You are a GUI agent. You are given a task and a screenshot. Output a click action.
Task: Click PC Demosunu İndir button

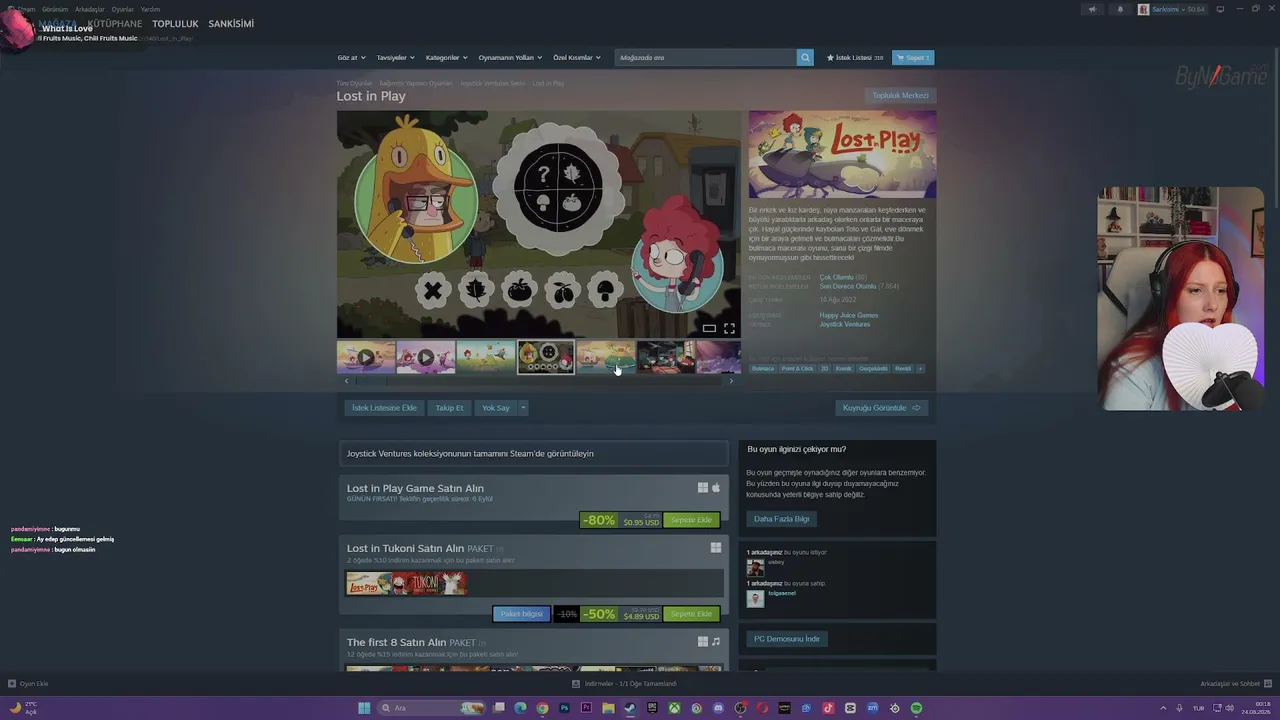787,639
